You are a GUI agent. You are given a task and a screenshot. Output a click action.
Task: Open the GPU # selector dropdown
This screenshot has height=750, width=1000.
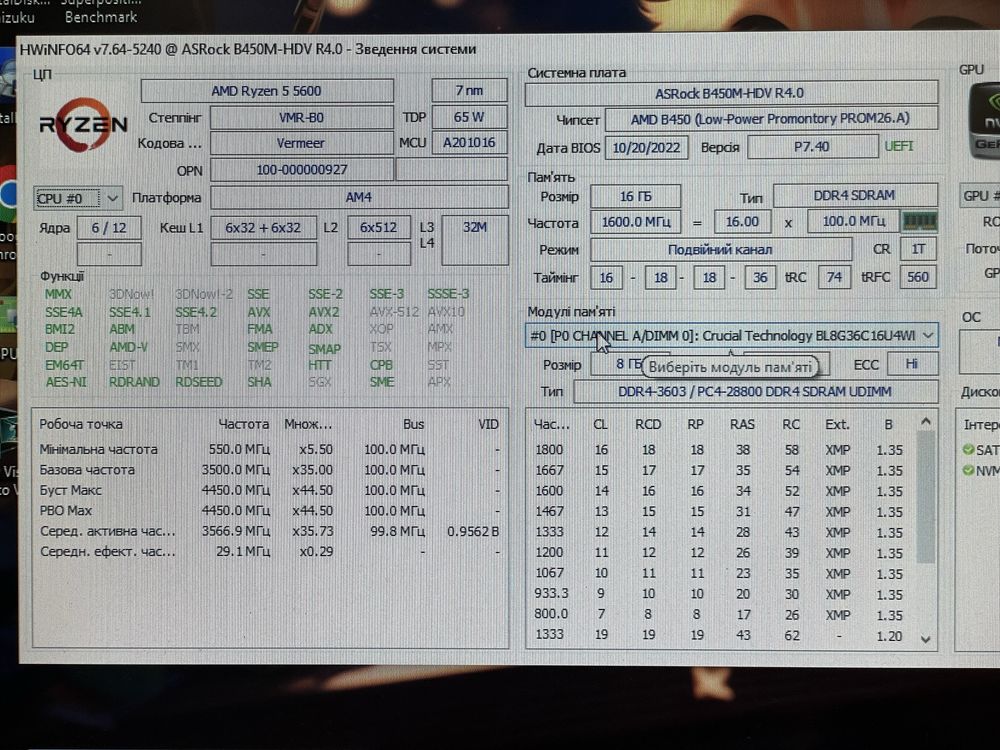pyautogui.click(x=980, y=196)
